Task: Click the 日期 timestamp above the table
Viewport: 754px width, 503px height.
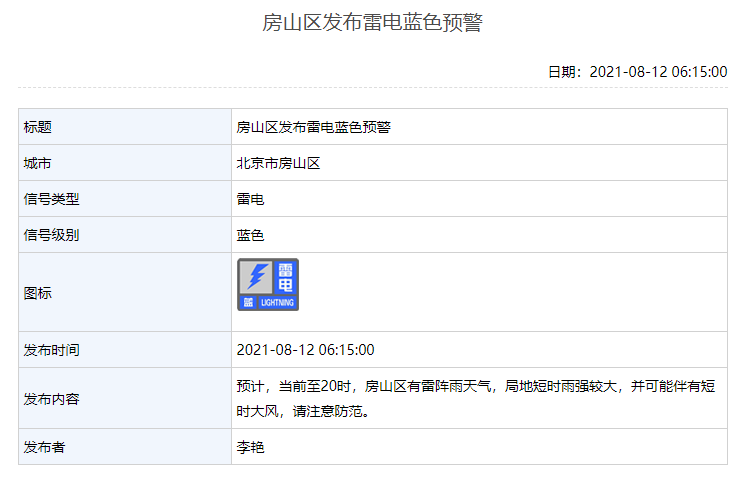Action: point(636,72)
